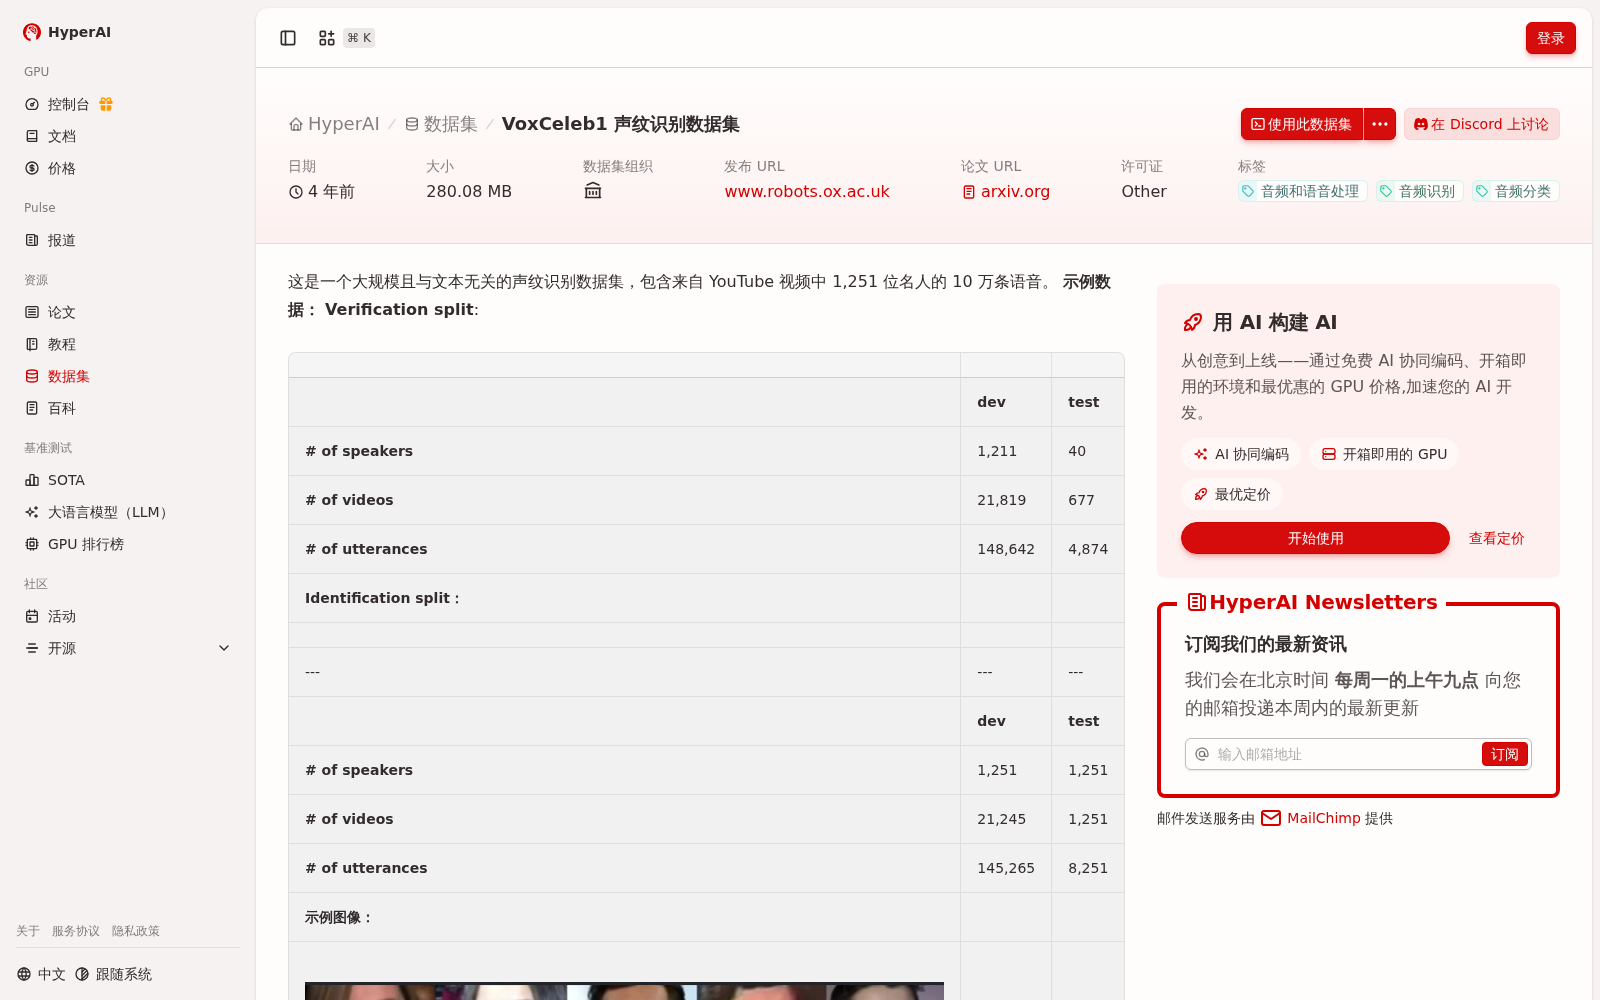Open the 查看定价 link
The width and height of the screenshot is (1600, 1000).
tap(1496, 538)
